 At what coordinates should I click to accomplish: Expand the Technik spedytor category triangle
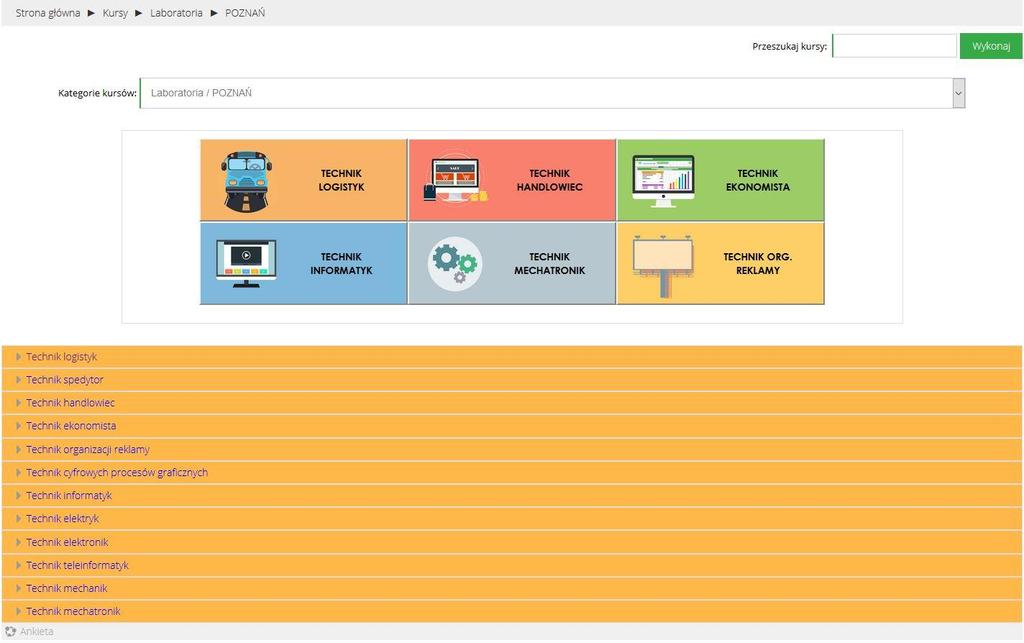[x=18, y=380]
